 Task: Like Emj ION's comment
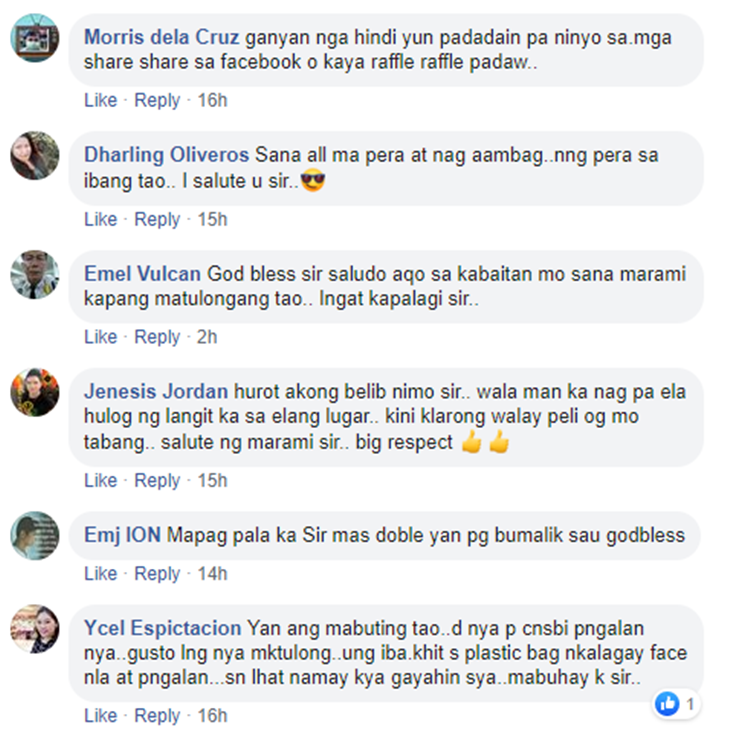(x=100, y=573)
